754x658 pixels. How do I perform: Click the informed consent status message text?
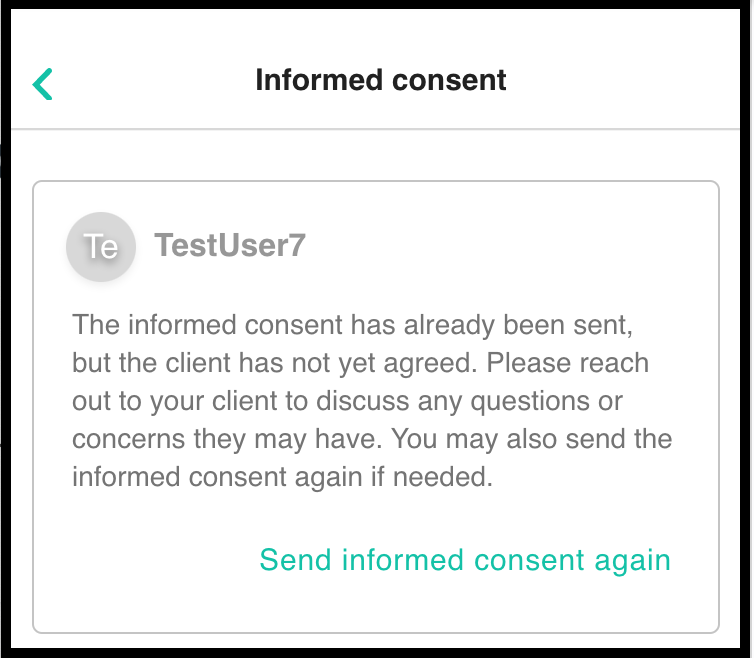372,400
